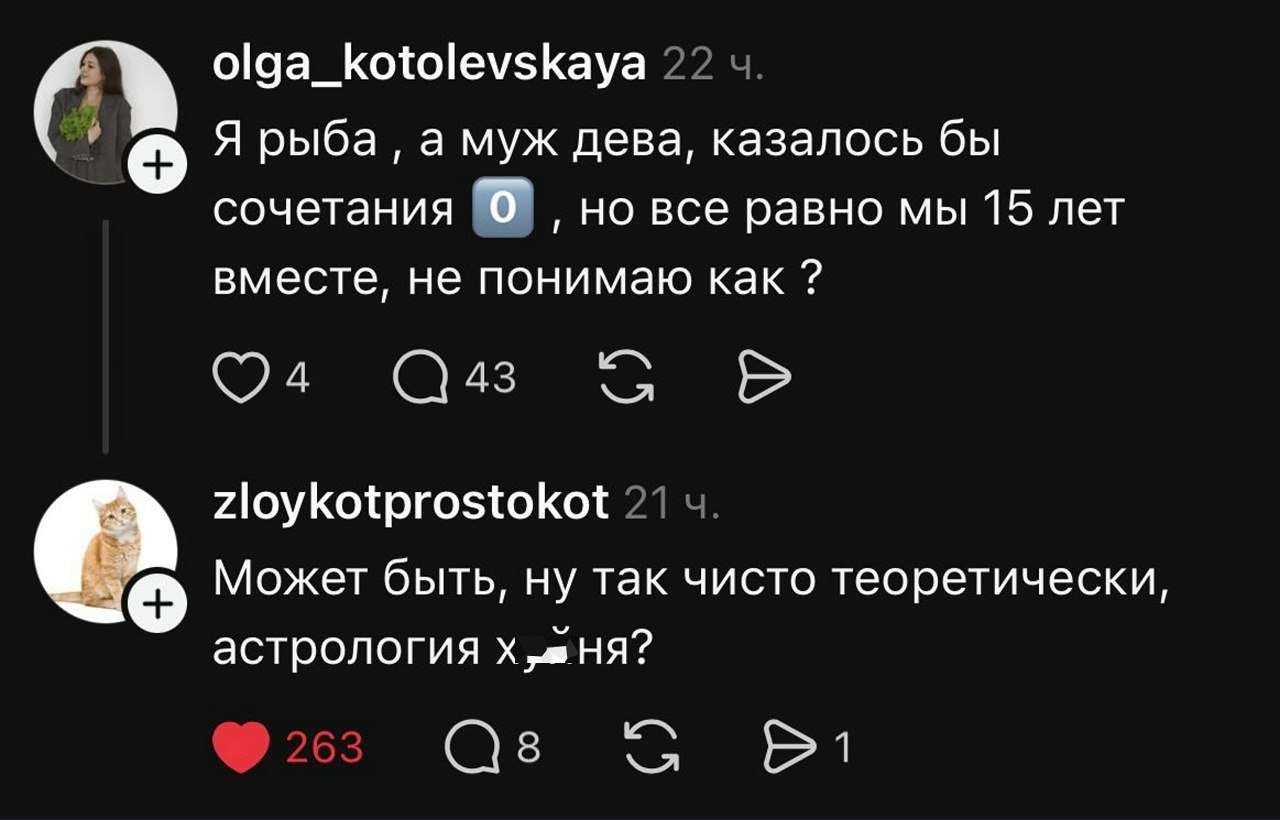Share zloykotprostokot's reply using the send icon
1280x820 pixels.
point(788,747)
